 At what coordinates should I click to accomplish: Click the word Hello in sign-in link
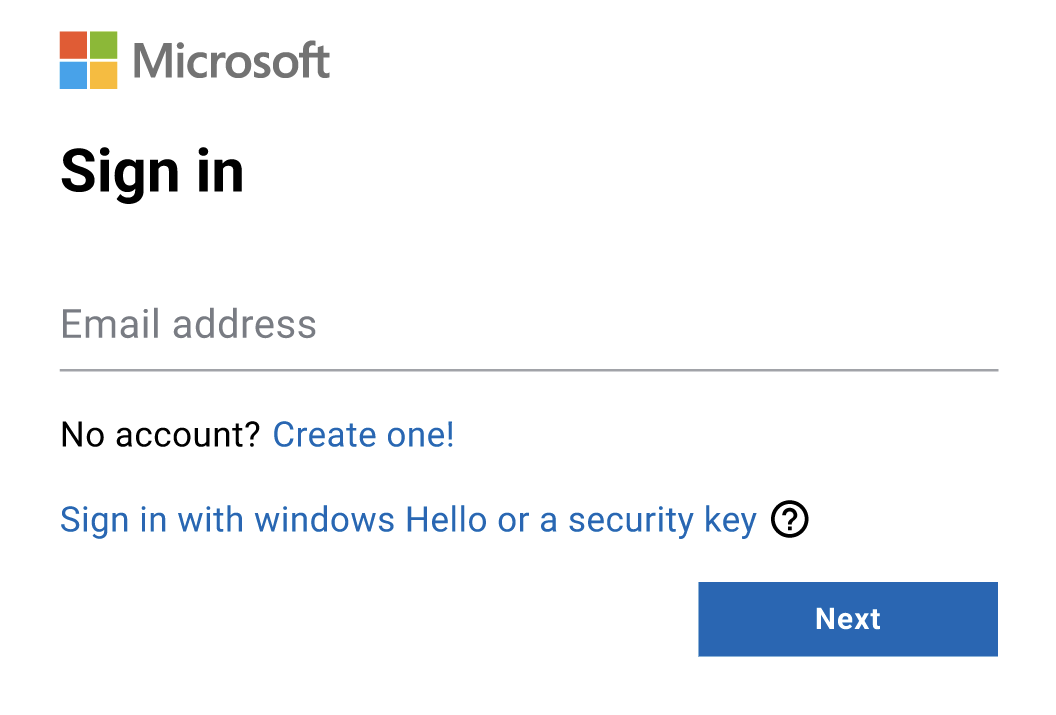(446, 519)
